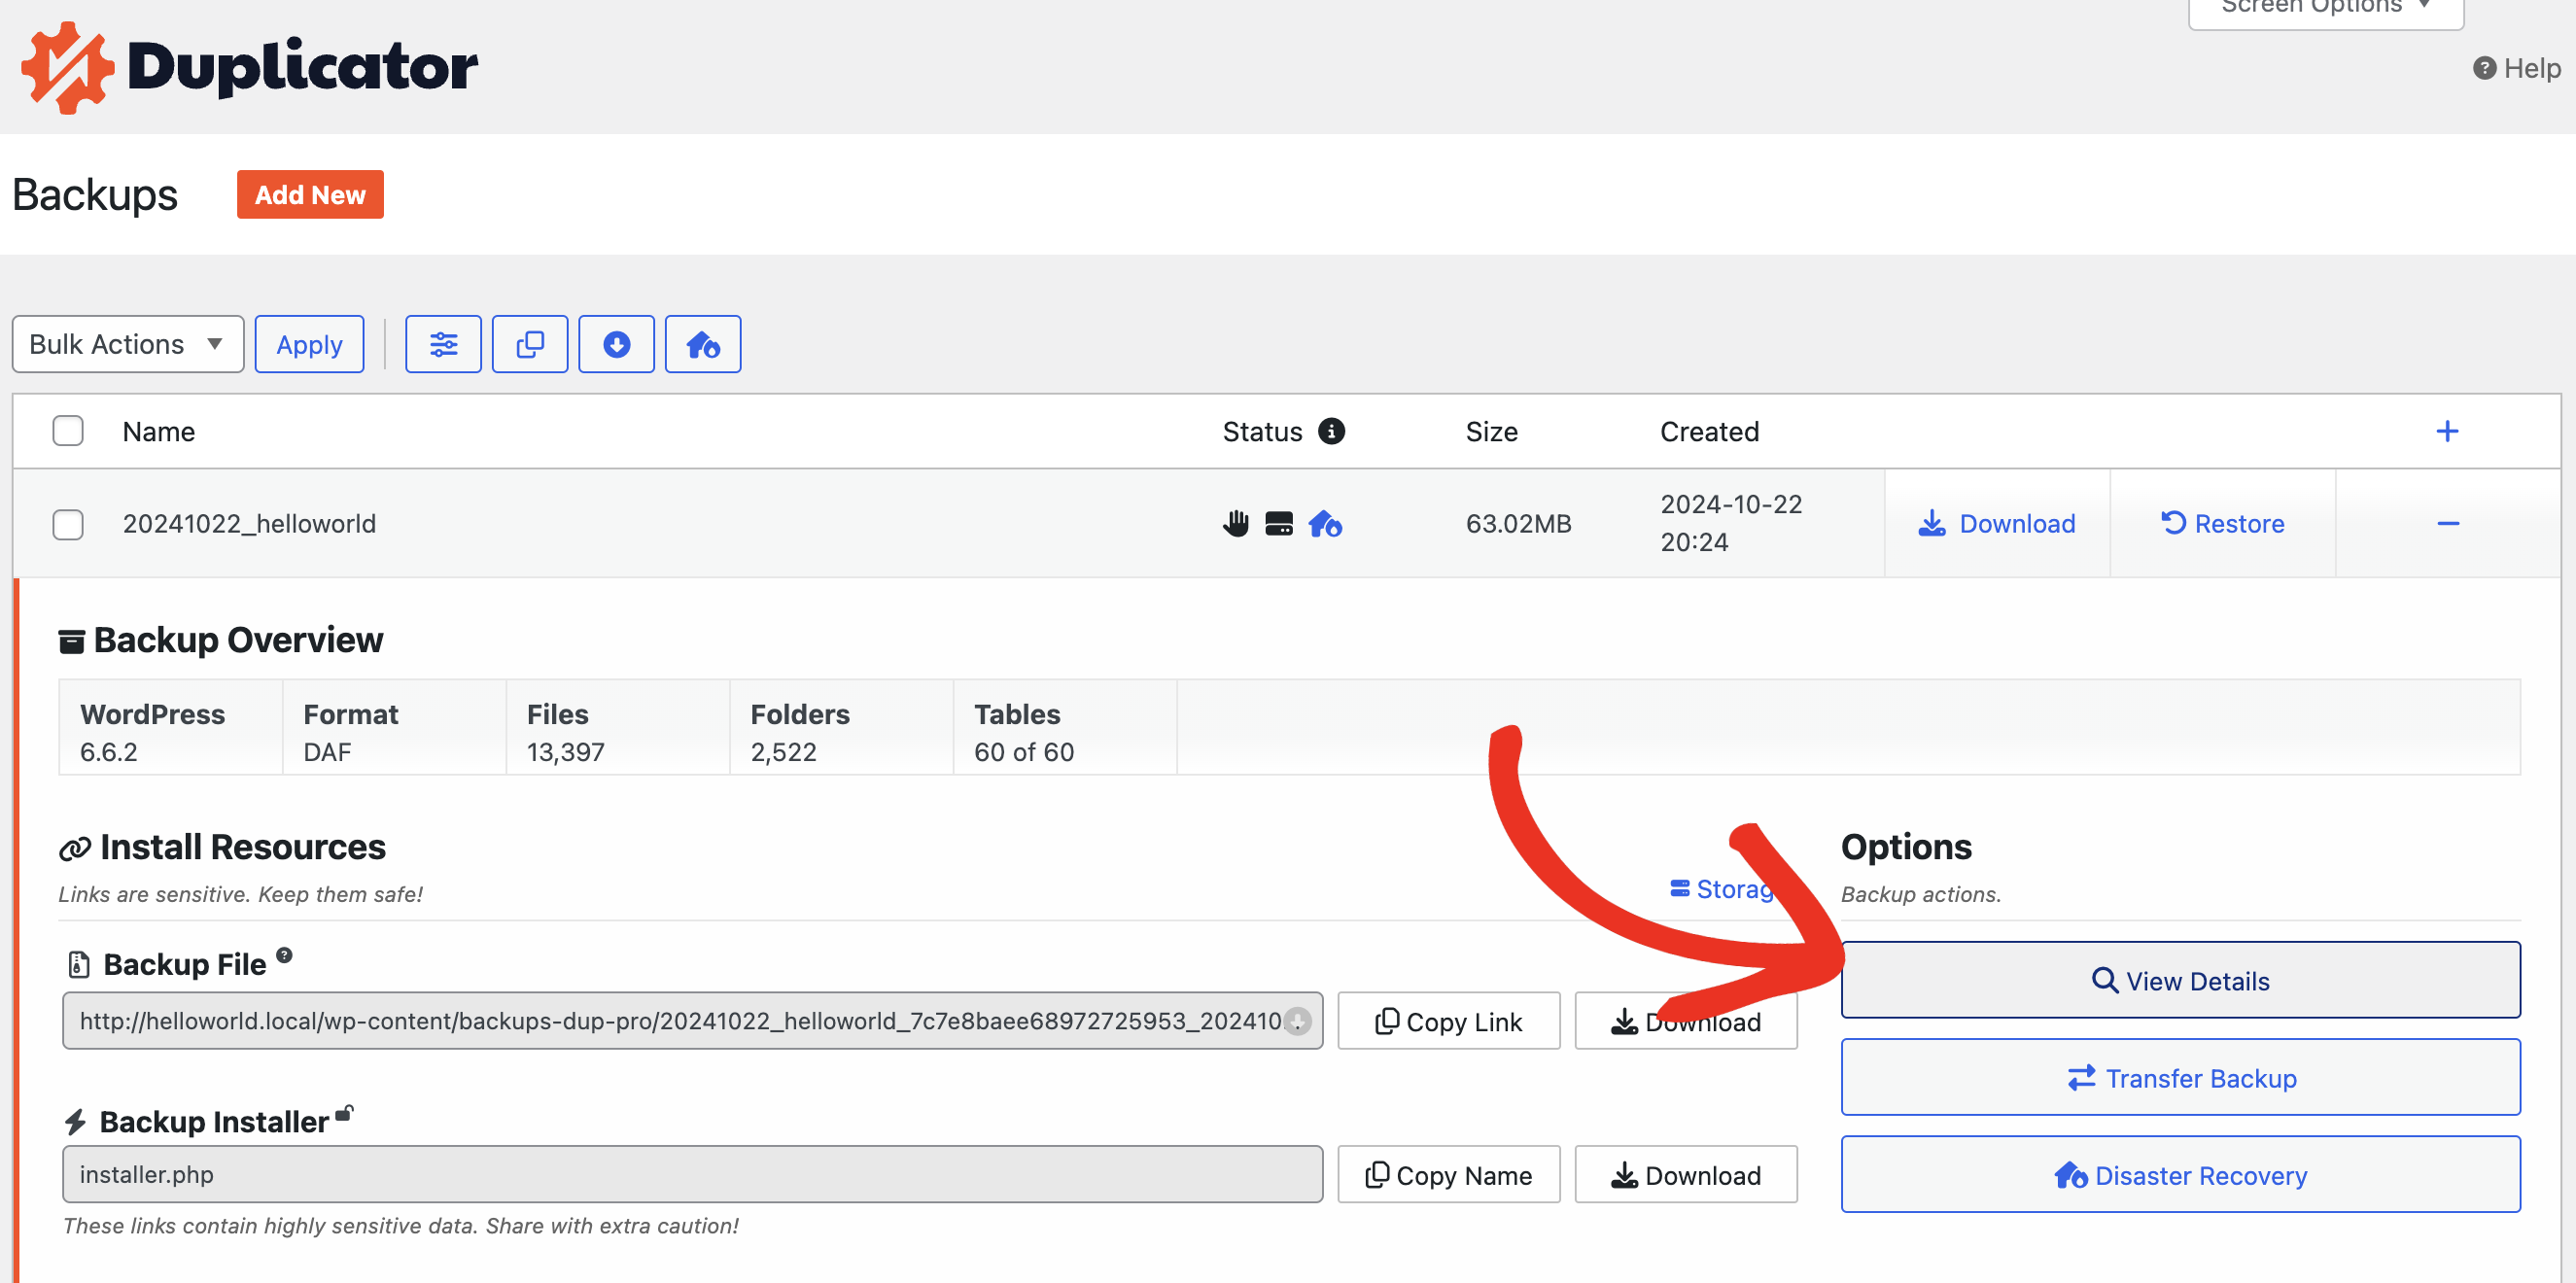Click Download in the helloworld backup row
This screenshot has height=1283, width=2576.
point(1996,523)
